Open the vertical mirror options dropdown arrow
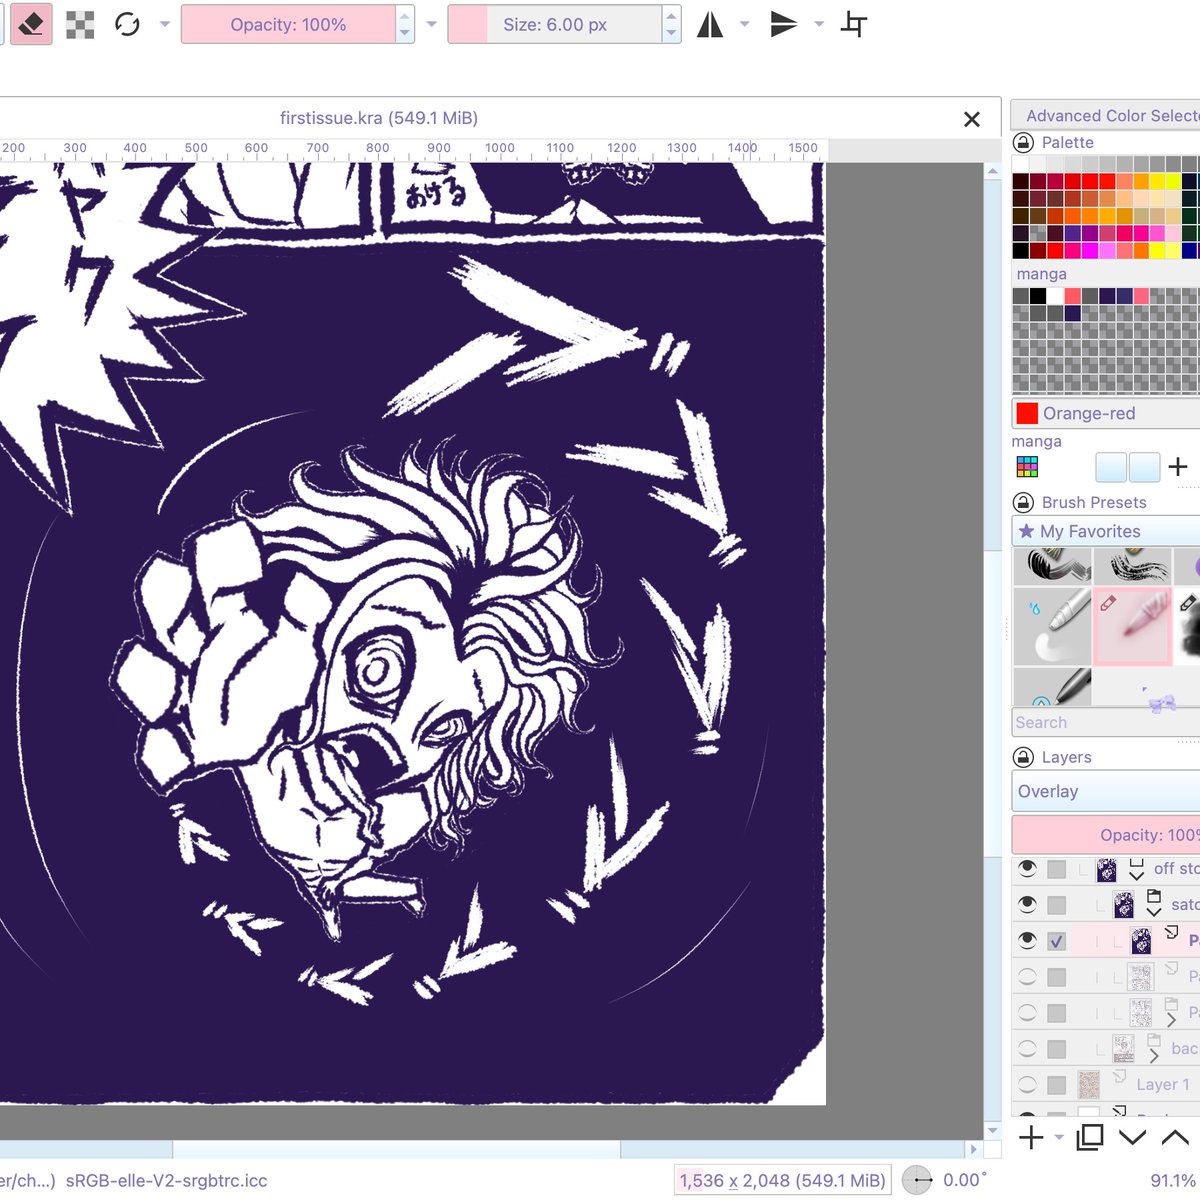This screenshot has width=1200, height=1200. pyautogui.click(x=819, y=25)
